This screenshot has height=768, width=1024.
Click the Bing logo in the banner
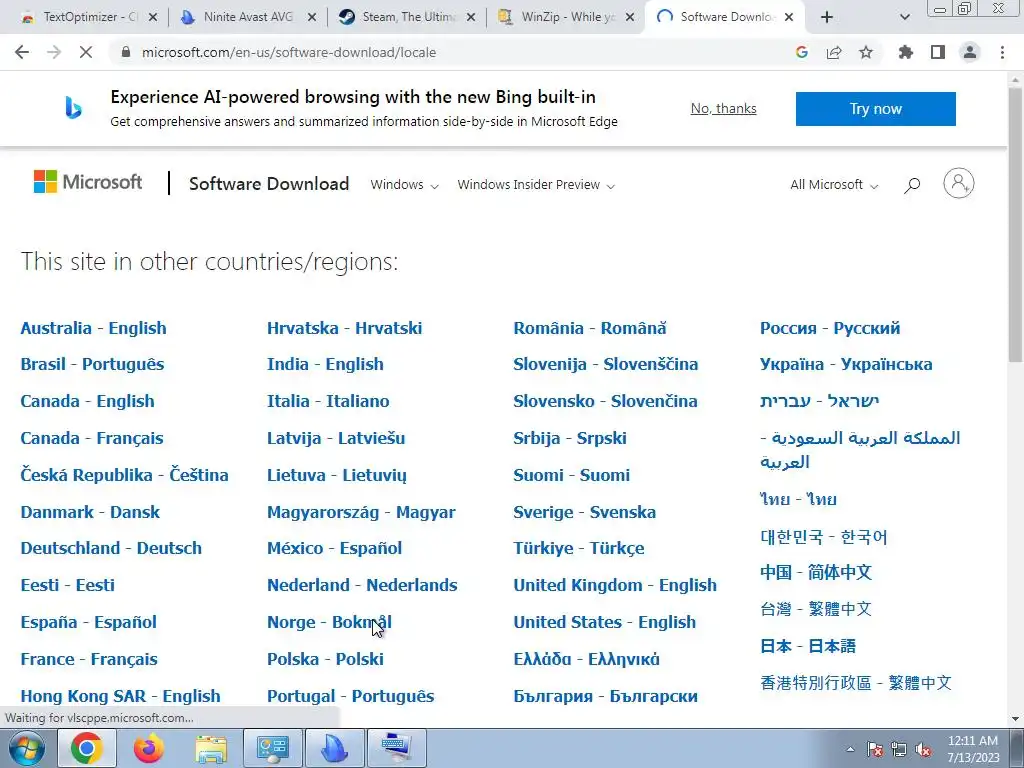(x=73, y=108)
